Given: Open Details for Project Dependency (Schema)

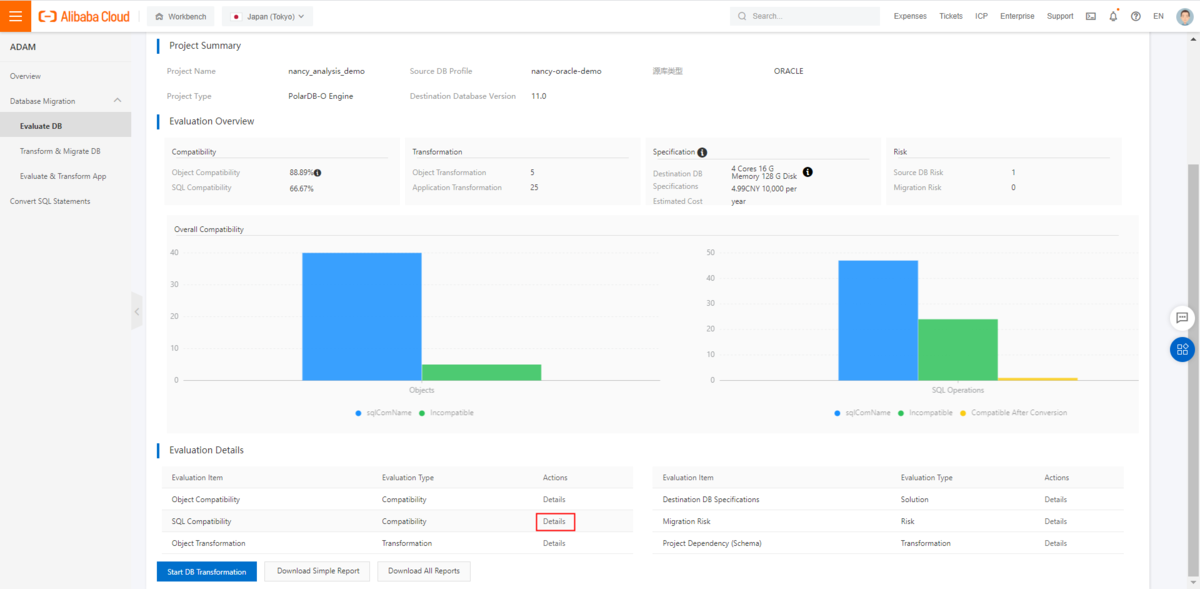Looking at the screenshot, I should coord(1055,543).
